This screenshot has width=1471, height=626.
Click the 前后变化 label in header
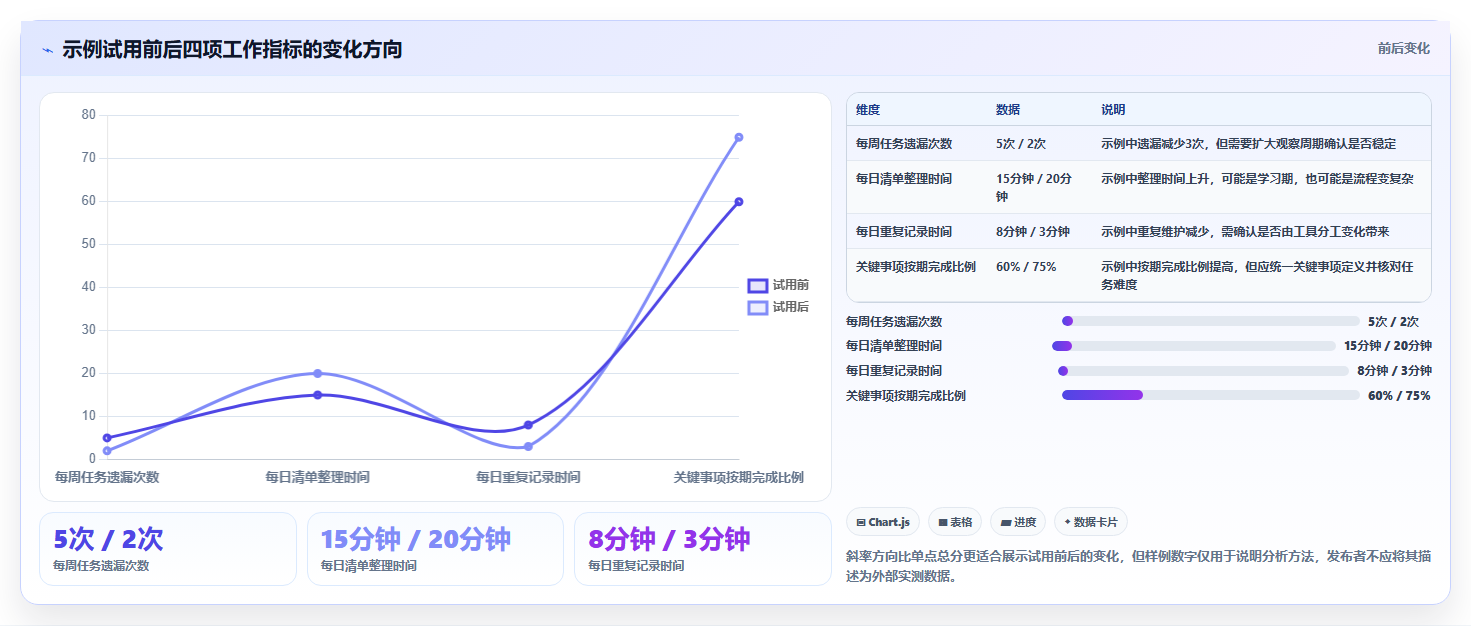click(1403, 48)
